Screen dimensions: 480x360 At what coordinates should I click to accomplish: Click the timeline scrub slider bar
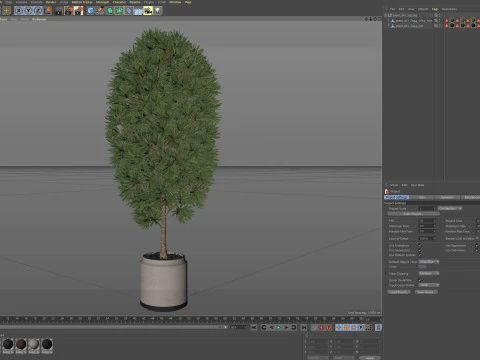coord(113,328)
